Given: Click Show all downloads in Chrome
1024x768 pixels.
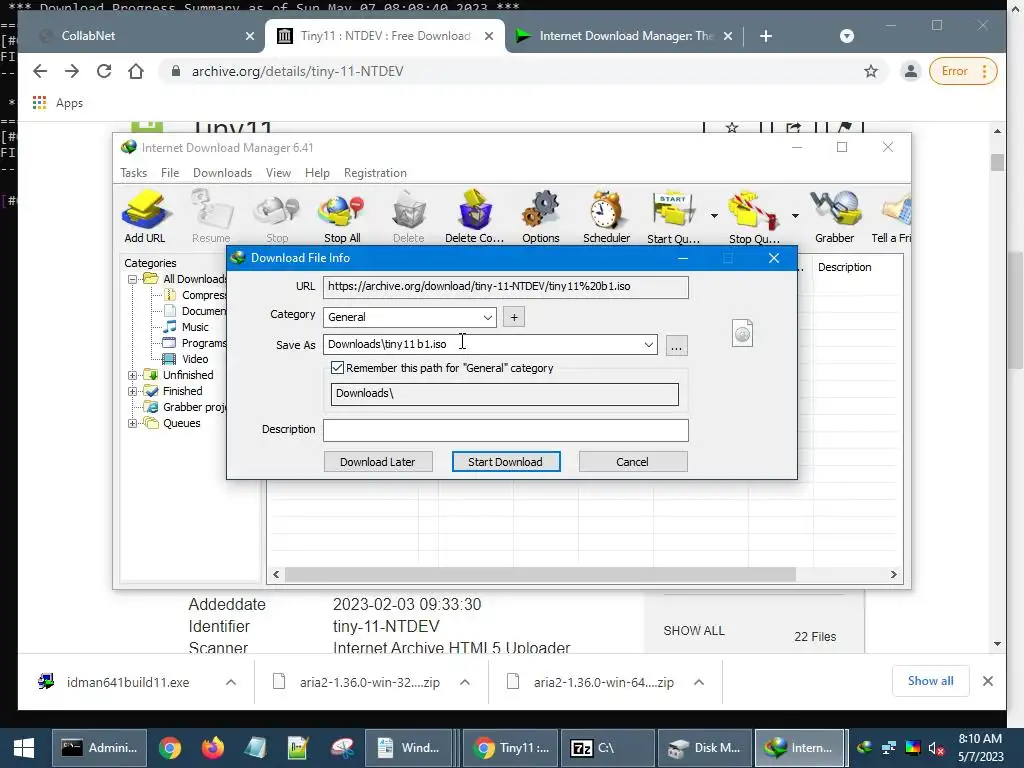Looking at the screenshot, I should (930, 681).
